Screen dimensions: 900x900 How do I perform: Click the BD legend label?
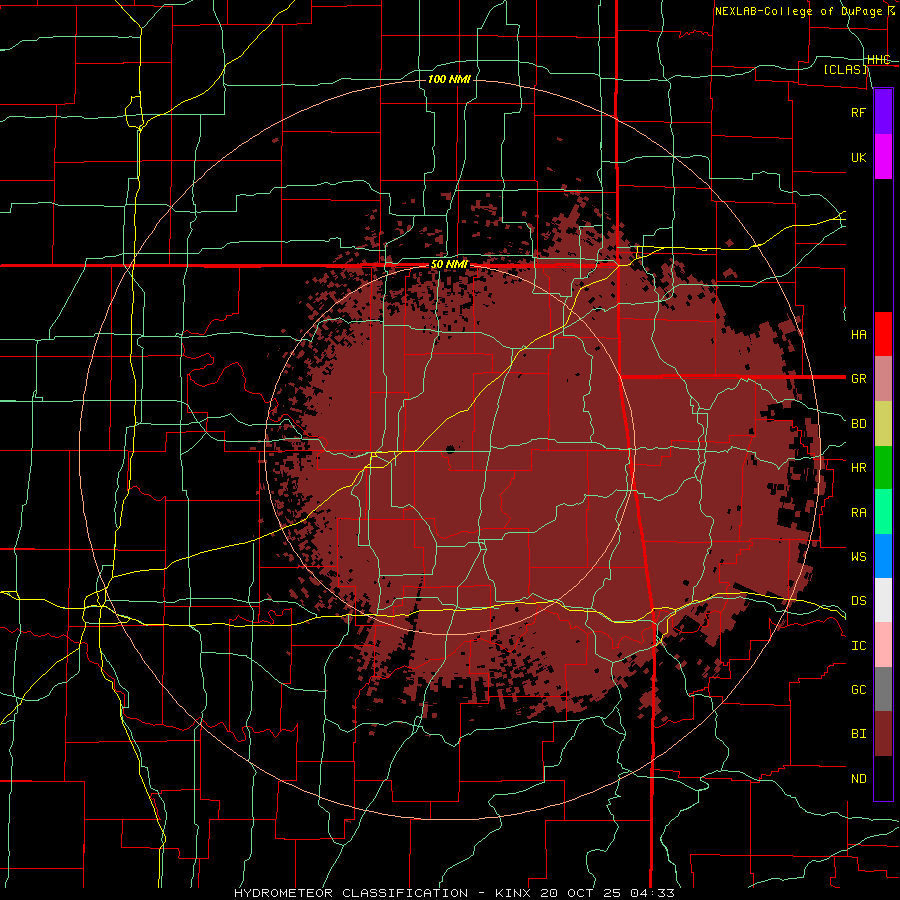tap(858, 424)
